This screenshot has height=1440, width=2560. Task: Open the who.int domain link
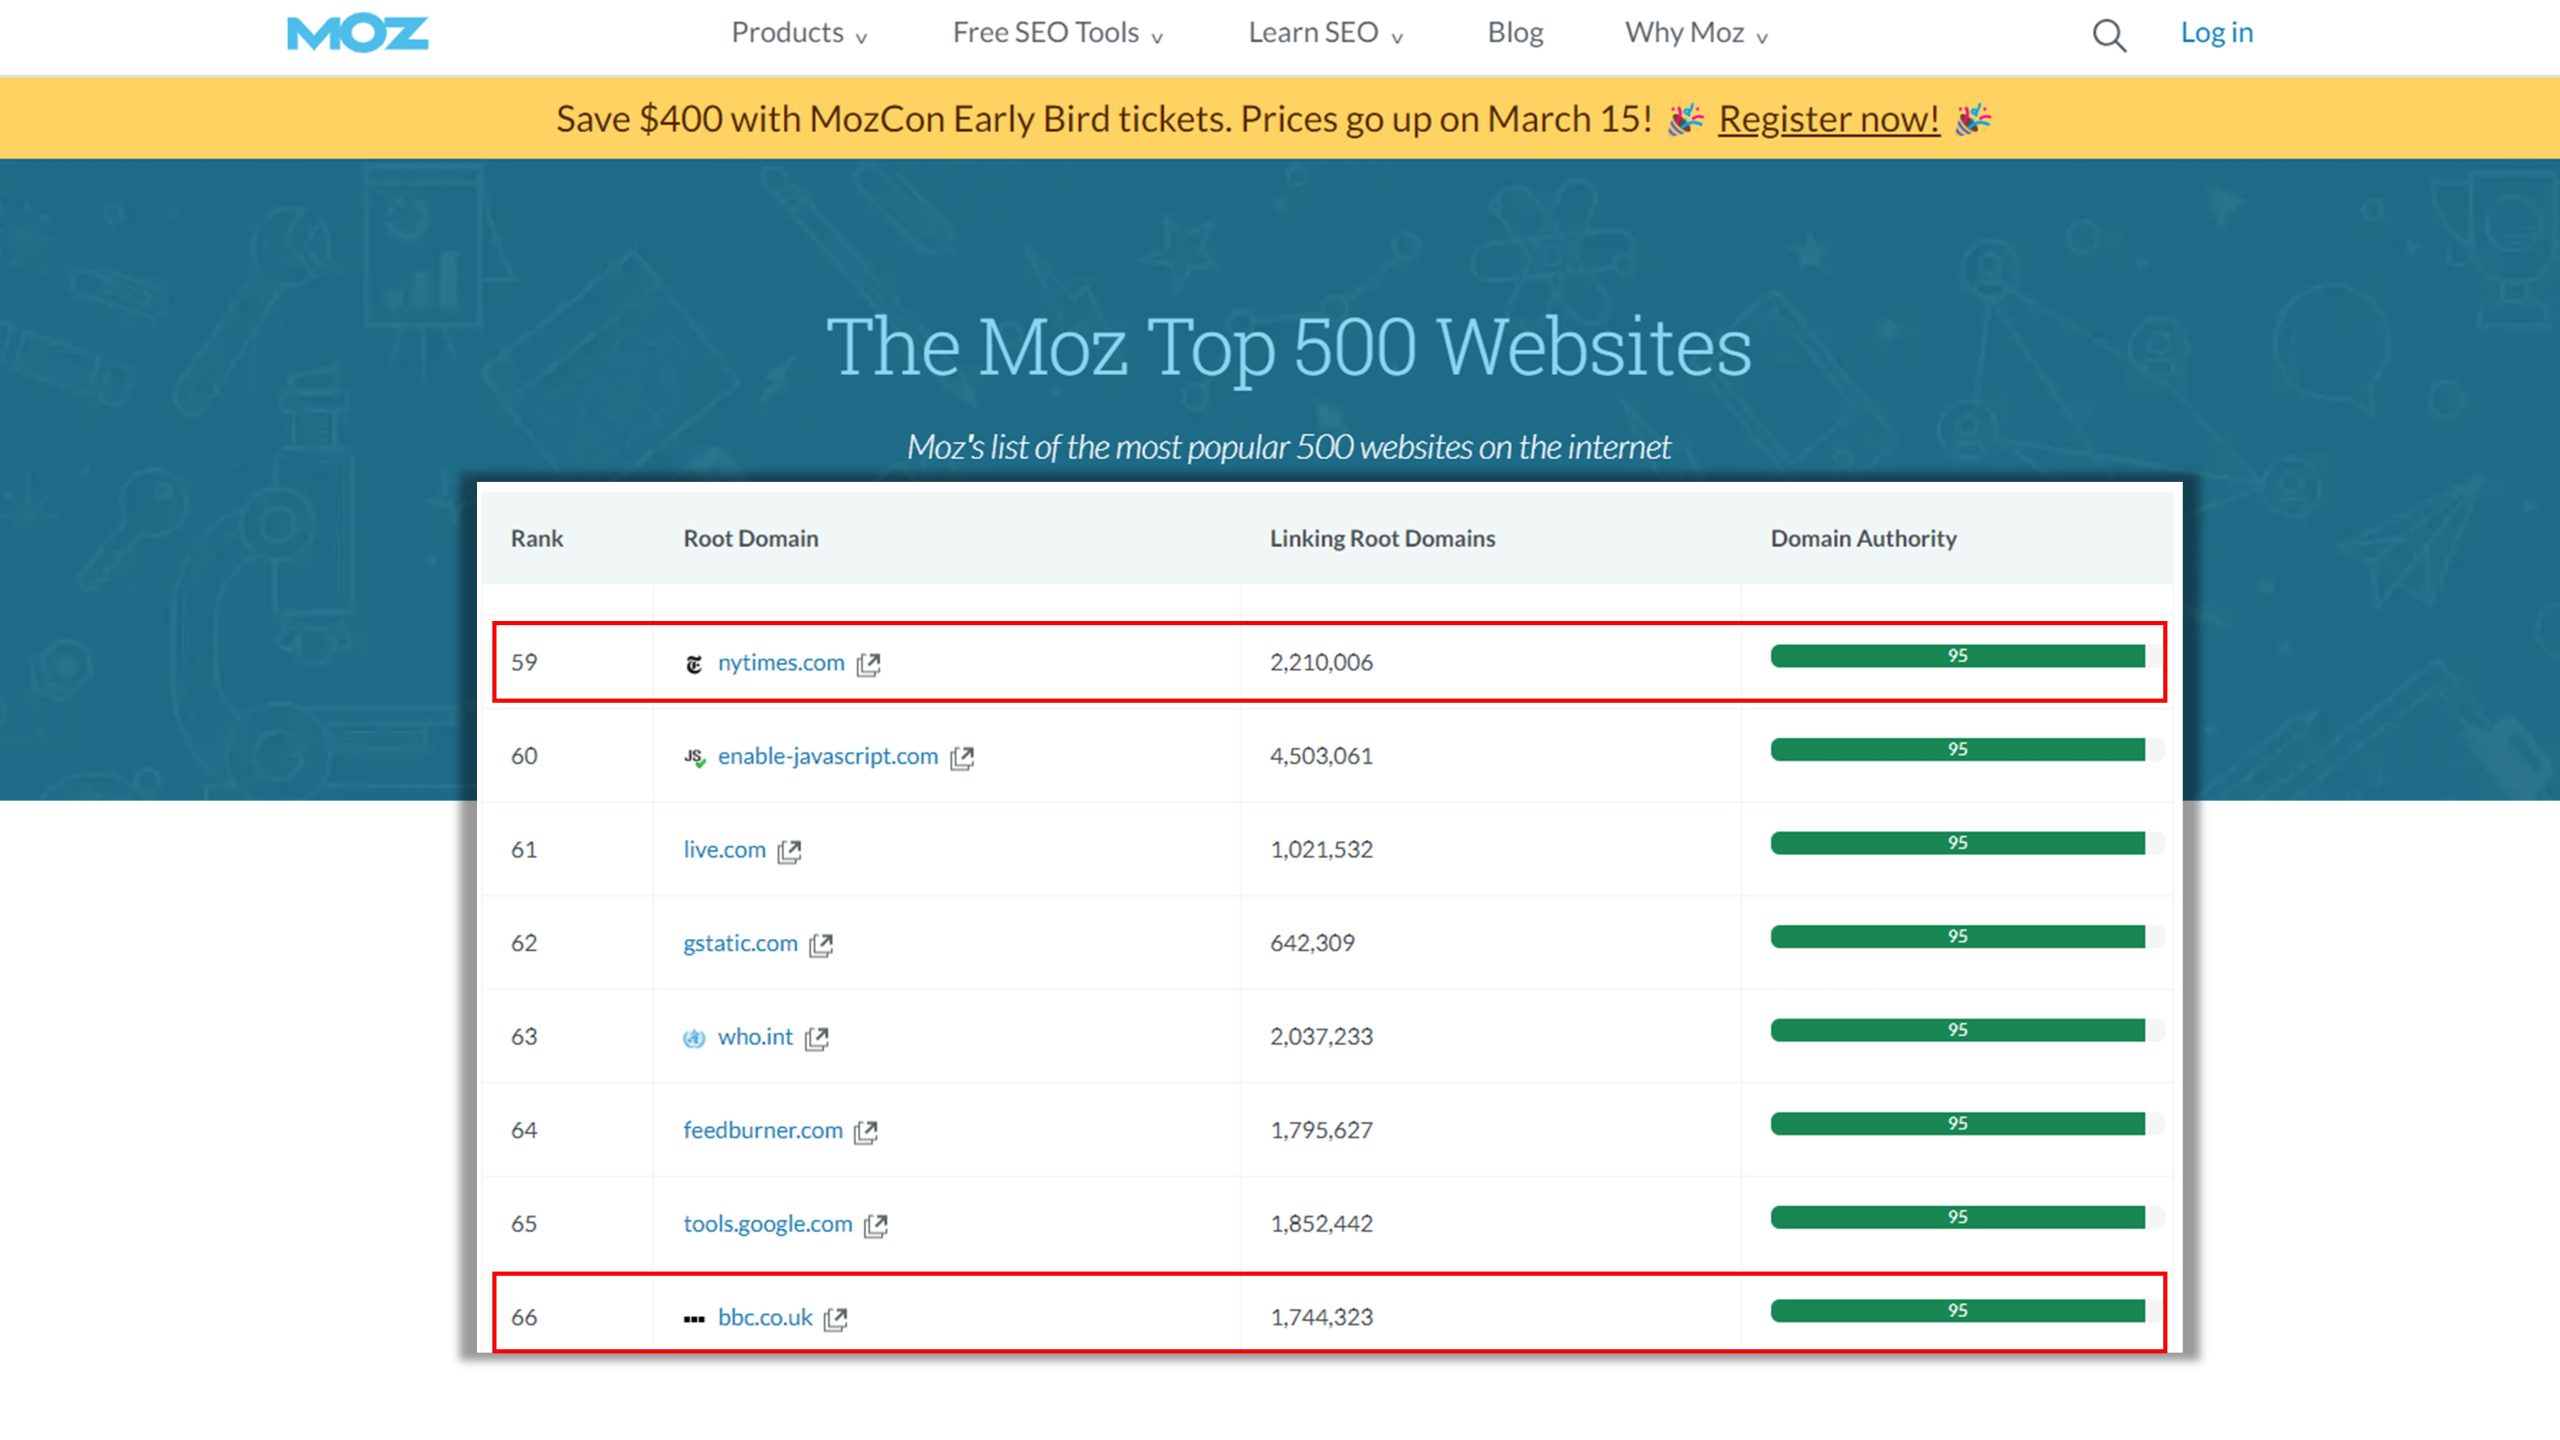(x=755, y=1036)
